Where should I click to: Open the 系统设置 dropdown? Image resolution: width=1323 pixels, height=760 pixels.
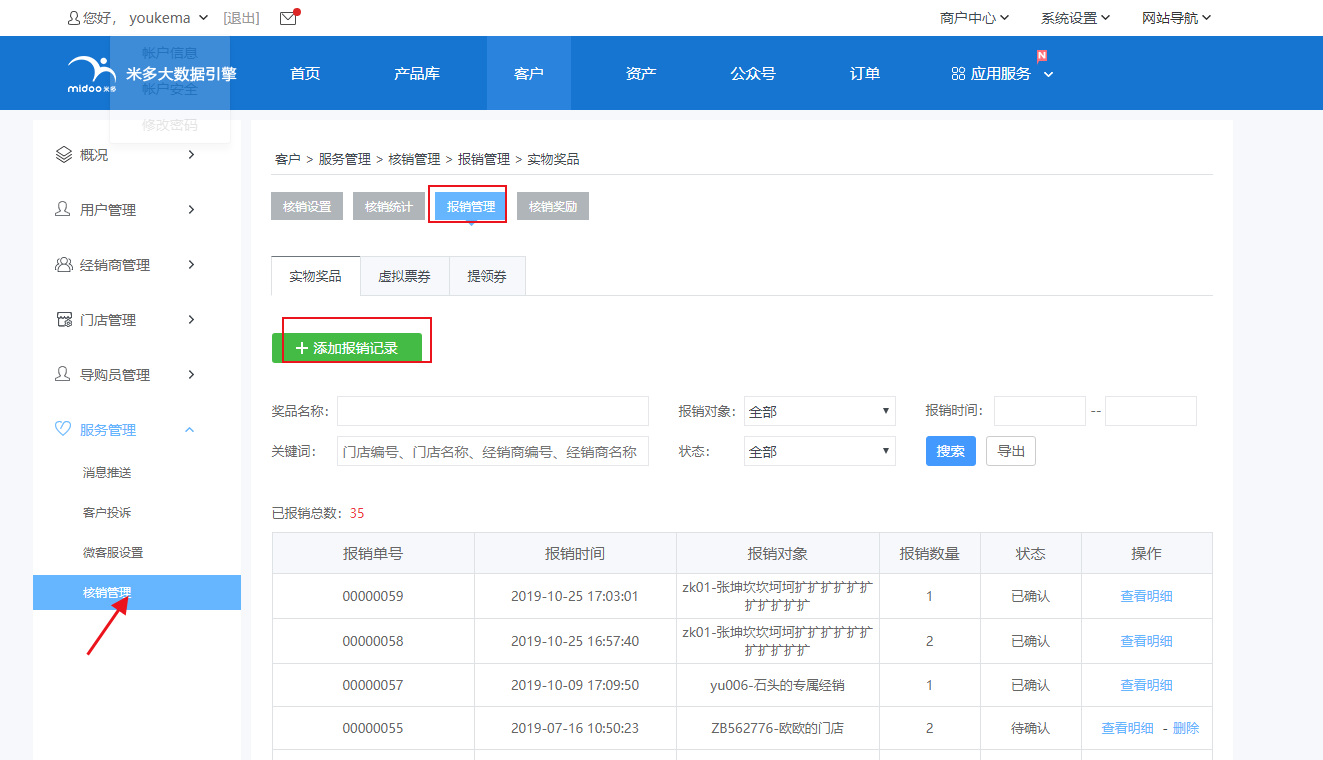click(x=1076, y=18)
